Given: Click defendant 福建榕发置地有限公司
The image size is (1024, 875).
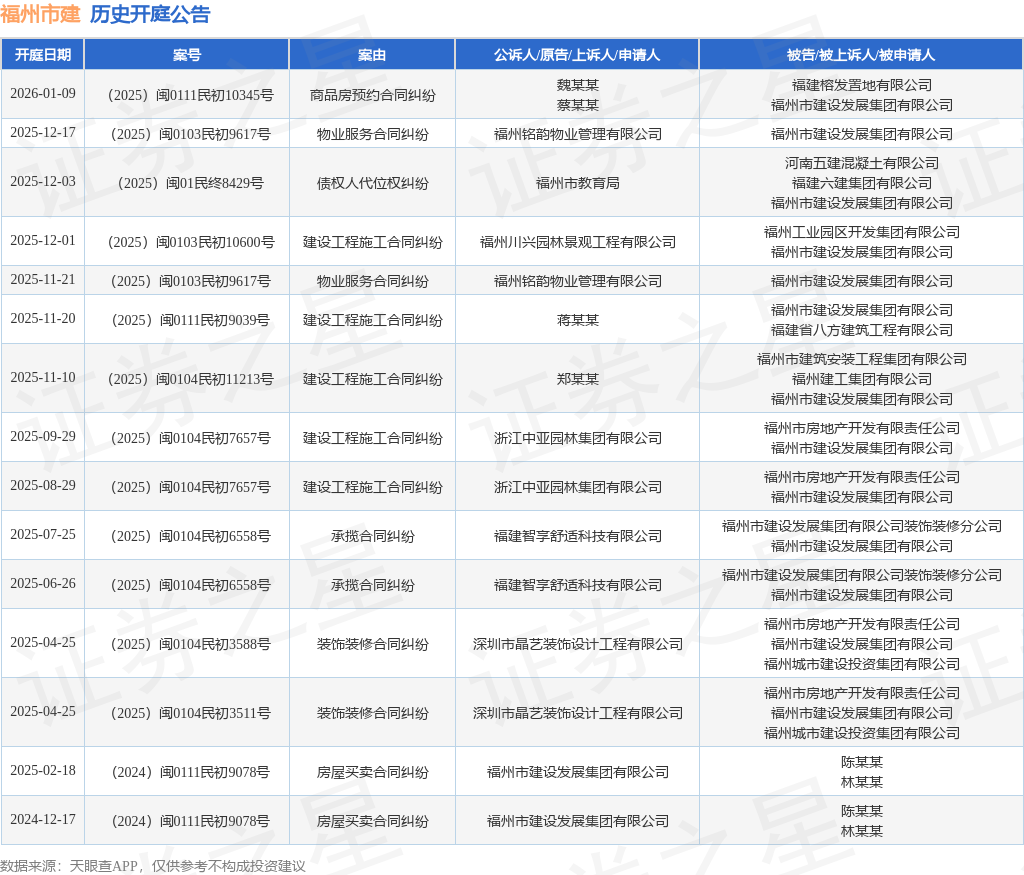Looking at the screenshot, I should [x=861, y=85].
